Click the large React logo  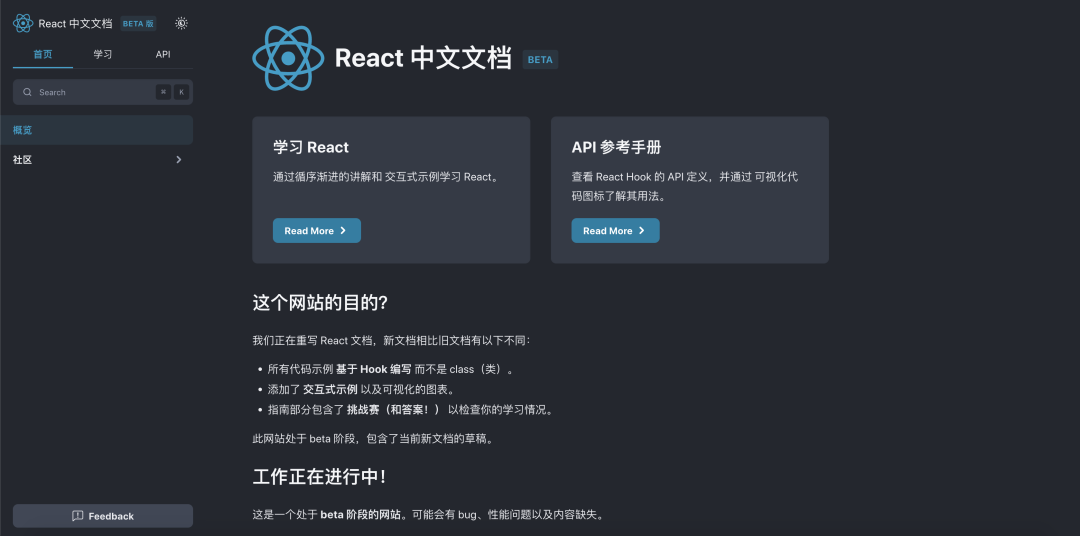[x=288, y=59]
